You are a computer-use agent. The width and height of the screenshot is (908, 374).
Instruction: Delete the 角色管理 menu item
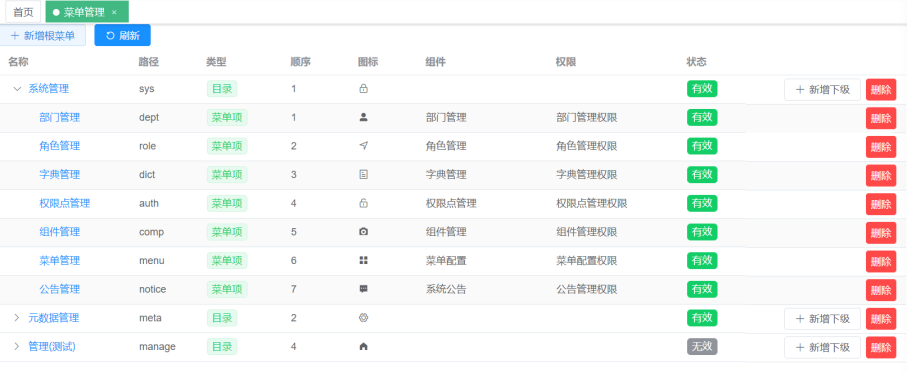pos(881,146)
